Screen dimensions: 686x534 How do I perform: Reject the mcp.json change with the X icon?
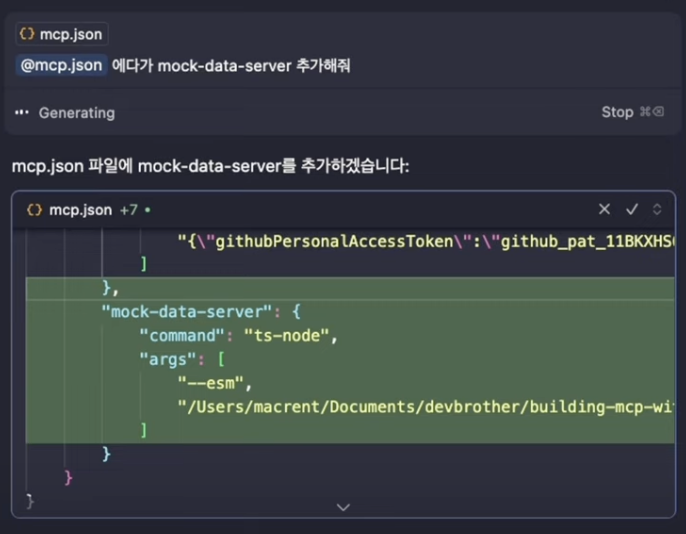click(604, 209)
